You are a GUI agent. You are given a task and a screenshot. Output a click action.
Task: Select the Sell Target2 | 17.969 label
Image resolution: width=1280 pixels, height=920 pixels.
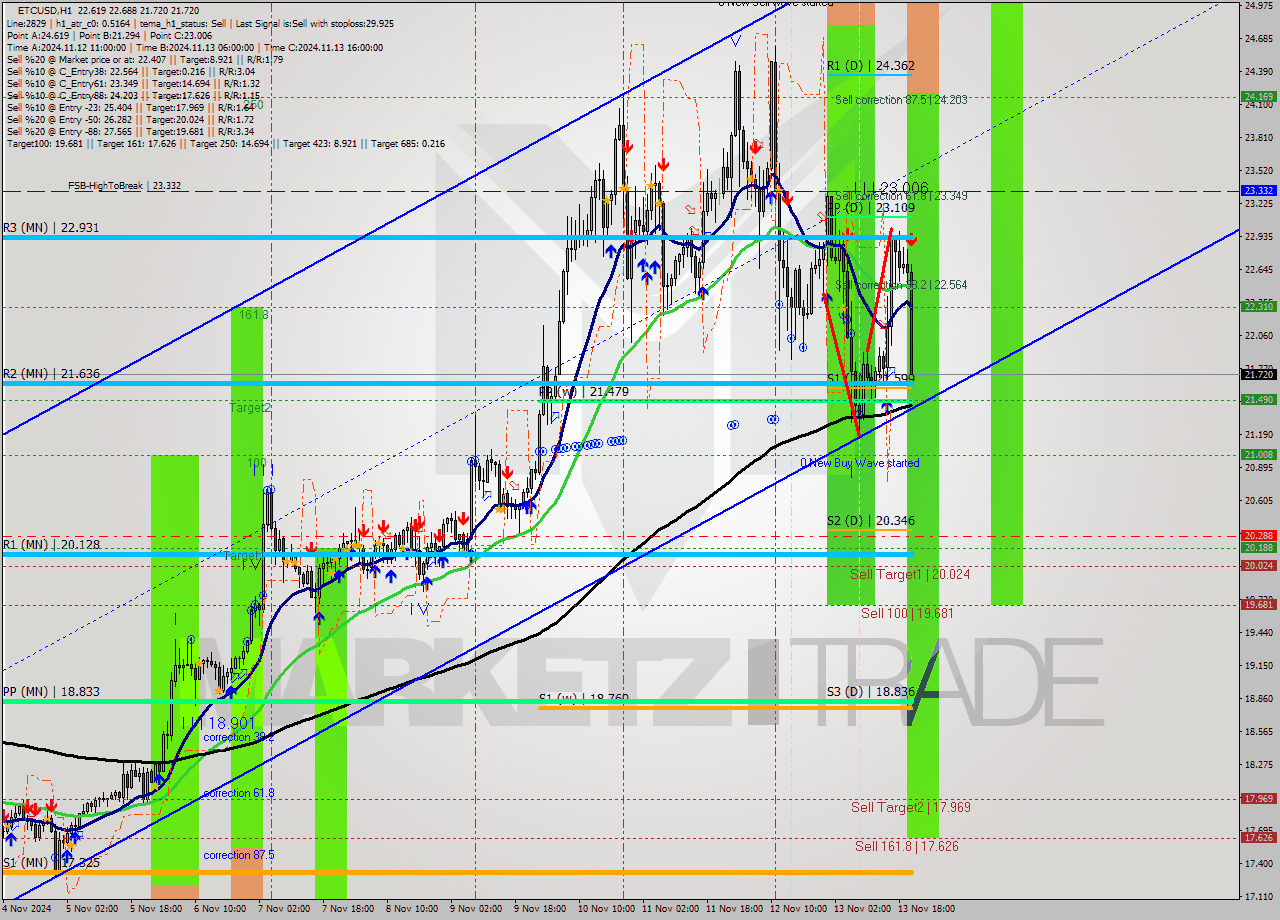click(x=910, y=807)
